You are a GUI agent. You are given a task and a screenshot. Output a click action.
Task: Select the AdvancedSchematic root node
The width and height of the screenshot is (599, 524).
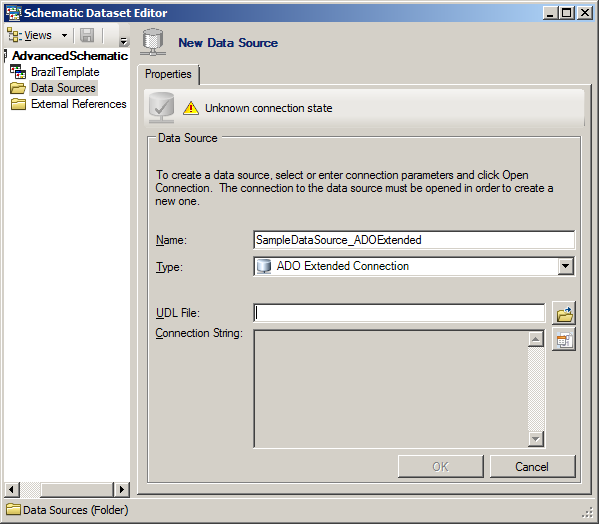[70, 56]
